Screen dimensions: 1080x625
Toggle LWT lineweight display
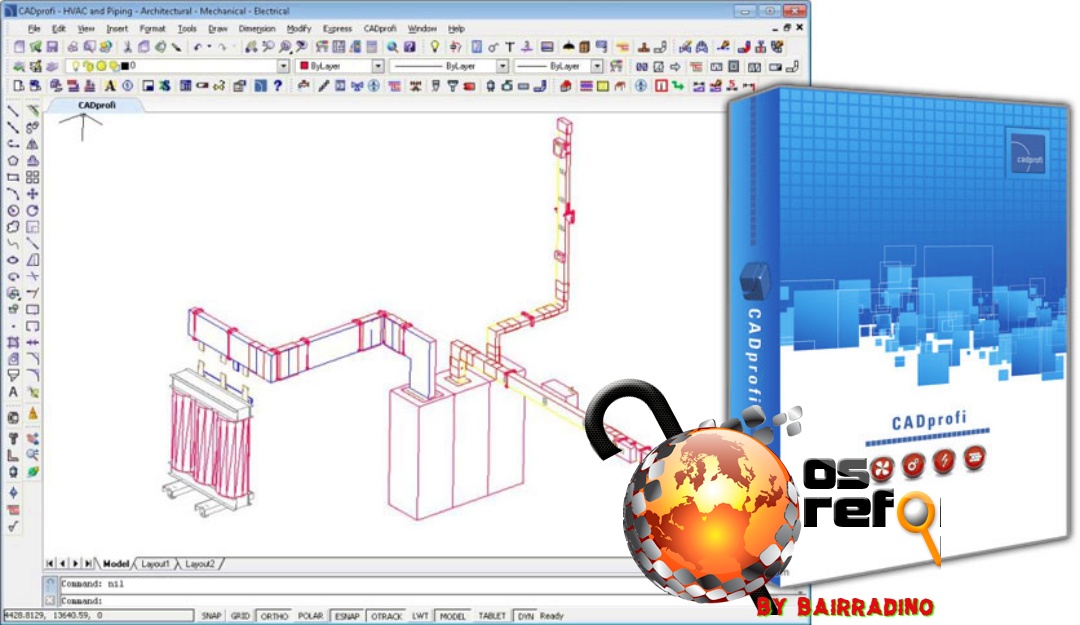click(x=420, y=616)
